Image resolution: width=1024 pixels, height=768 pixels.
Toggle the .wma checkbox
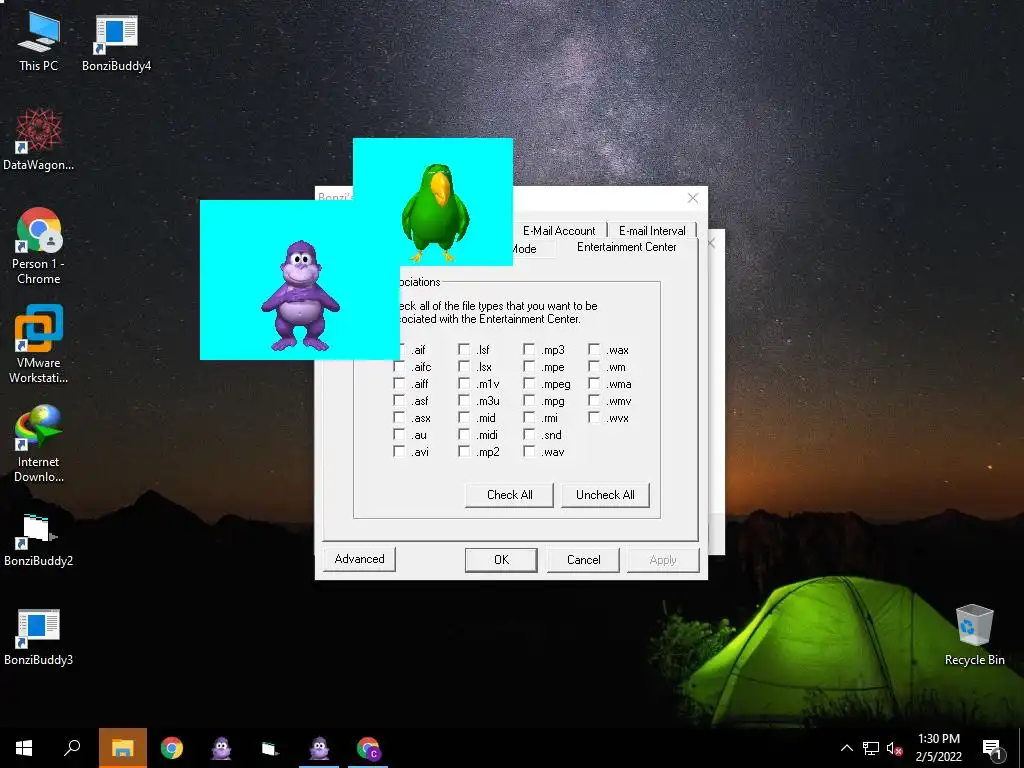(594, 383)
